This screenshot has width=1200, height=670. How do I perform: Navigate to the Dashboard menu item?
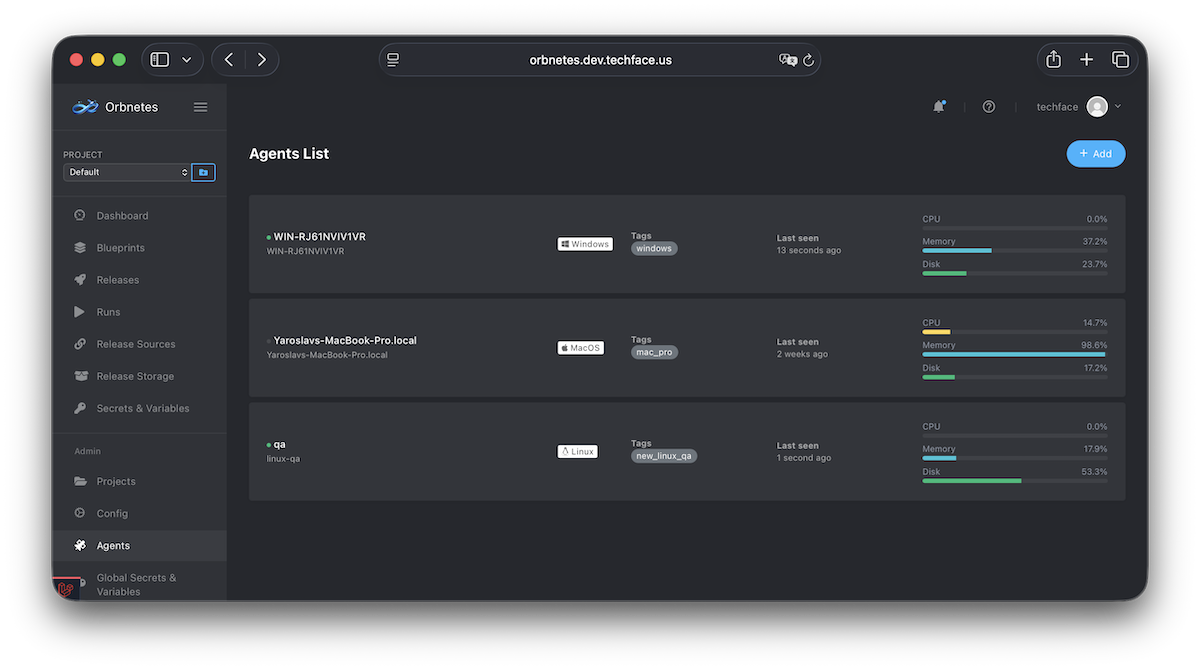click(122, 215)
